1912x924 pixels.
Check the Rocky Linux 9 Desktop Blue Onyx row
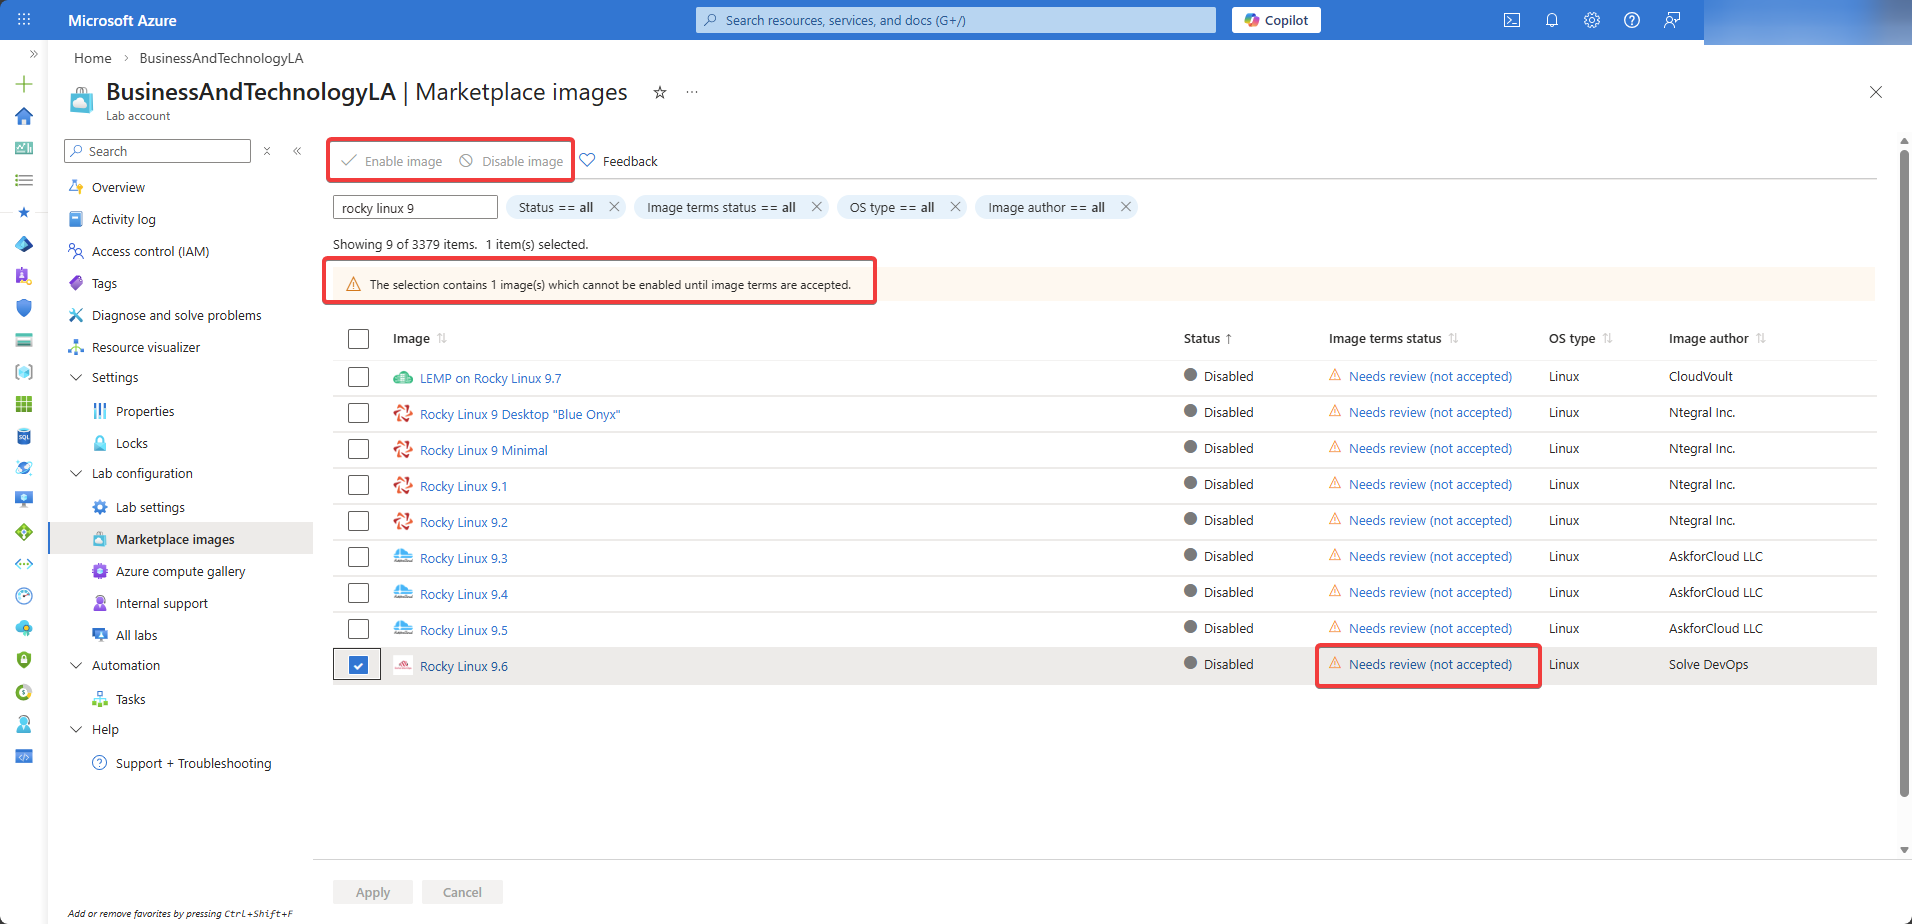pyautogui.click(x=358, y=413)
